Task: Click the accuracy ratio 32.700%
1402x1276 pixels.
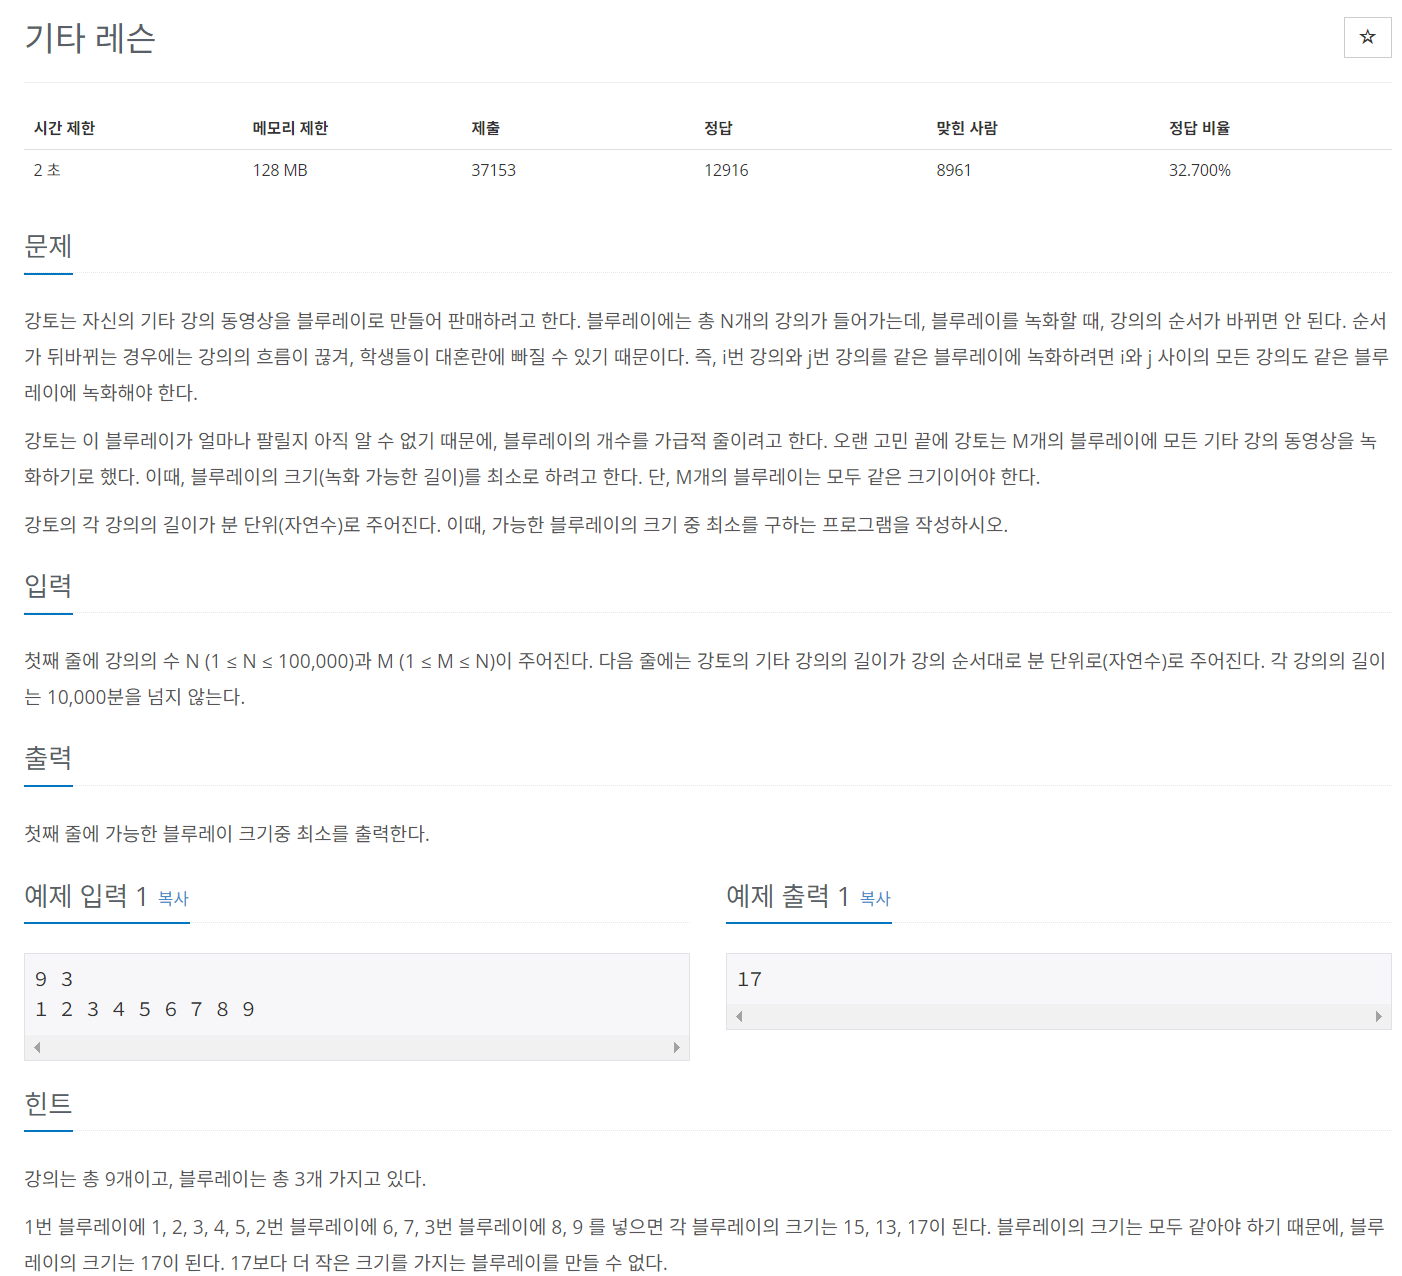Action: pos(1200,170)
